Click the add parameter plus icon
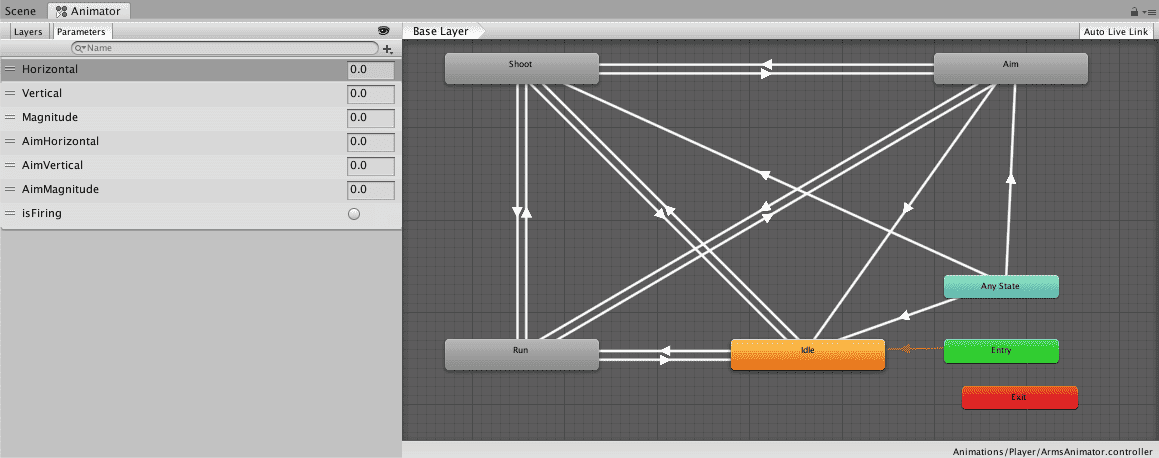 tap(388, 48)
